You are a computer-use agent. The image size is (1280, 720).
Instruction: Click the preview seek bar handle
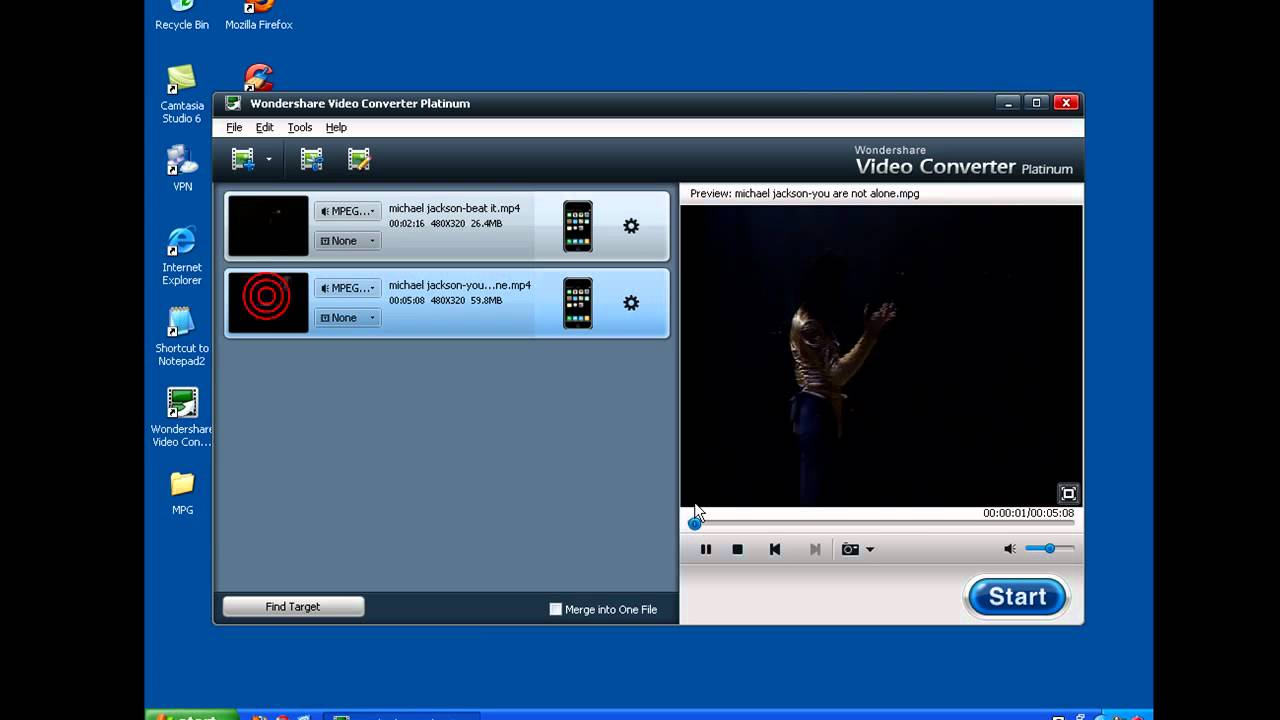tap(694, 523)
